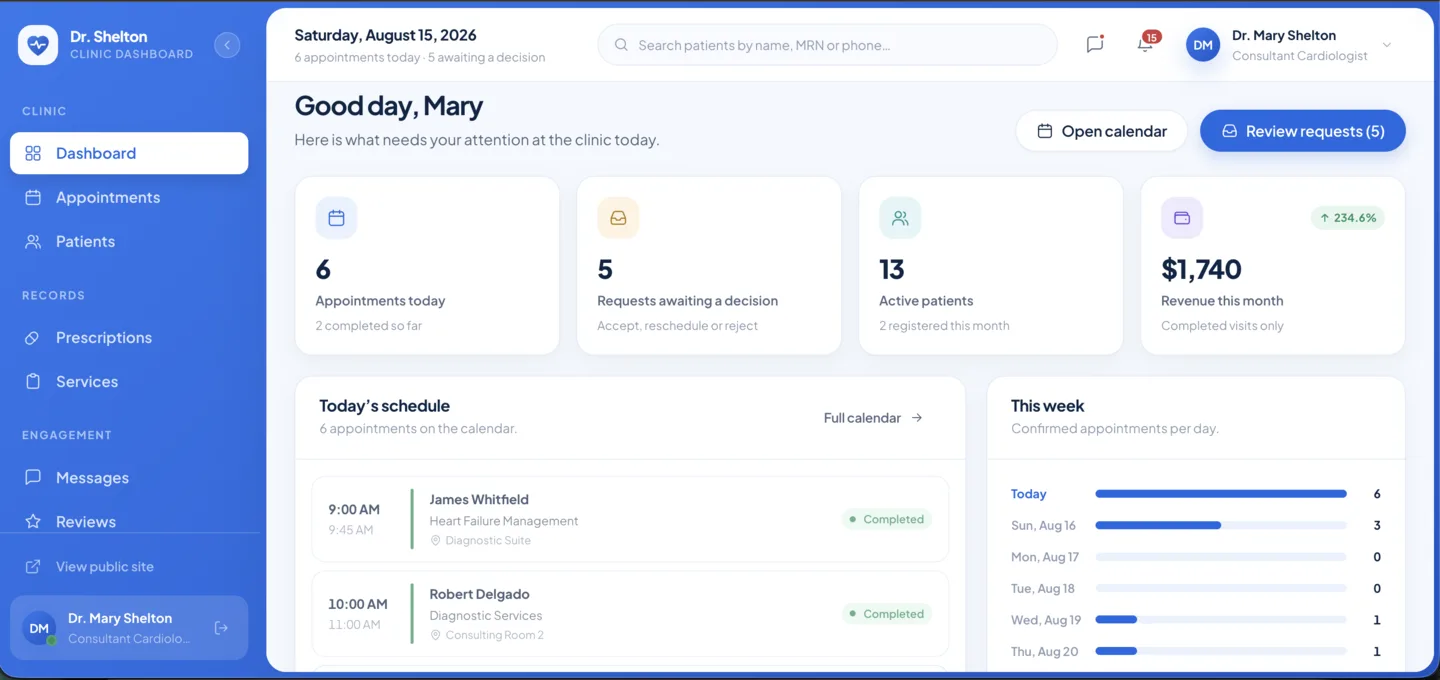Image resolution: width=1440 pixels, height=680 pixels.
Task: Click the external link icon beside View public site
Action: pos(33,566)
